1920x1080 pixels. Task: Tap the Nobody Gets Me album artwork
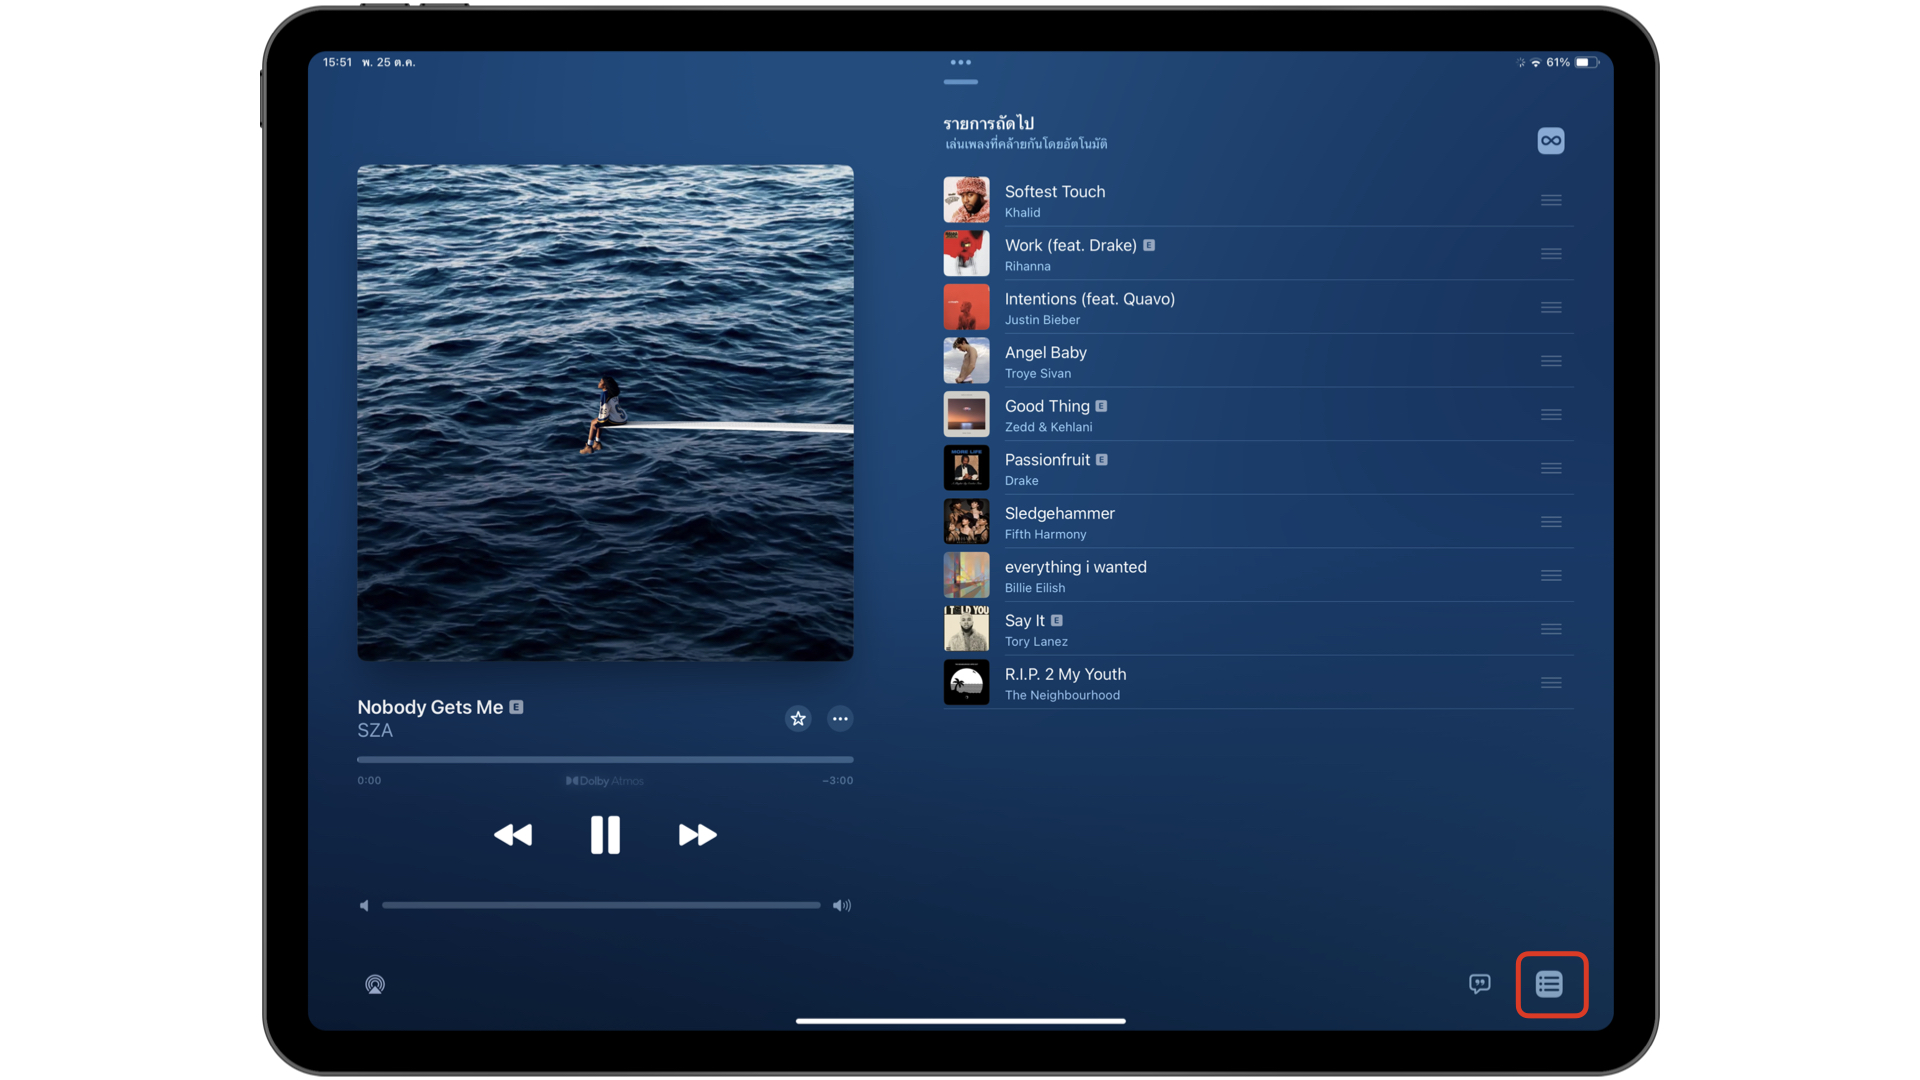tap(605, 412)
